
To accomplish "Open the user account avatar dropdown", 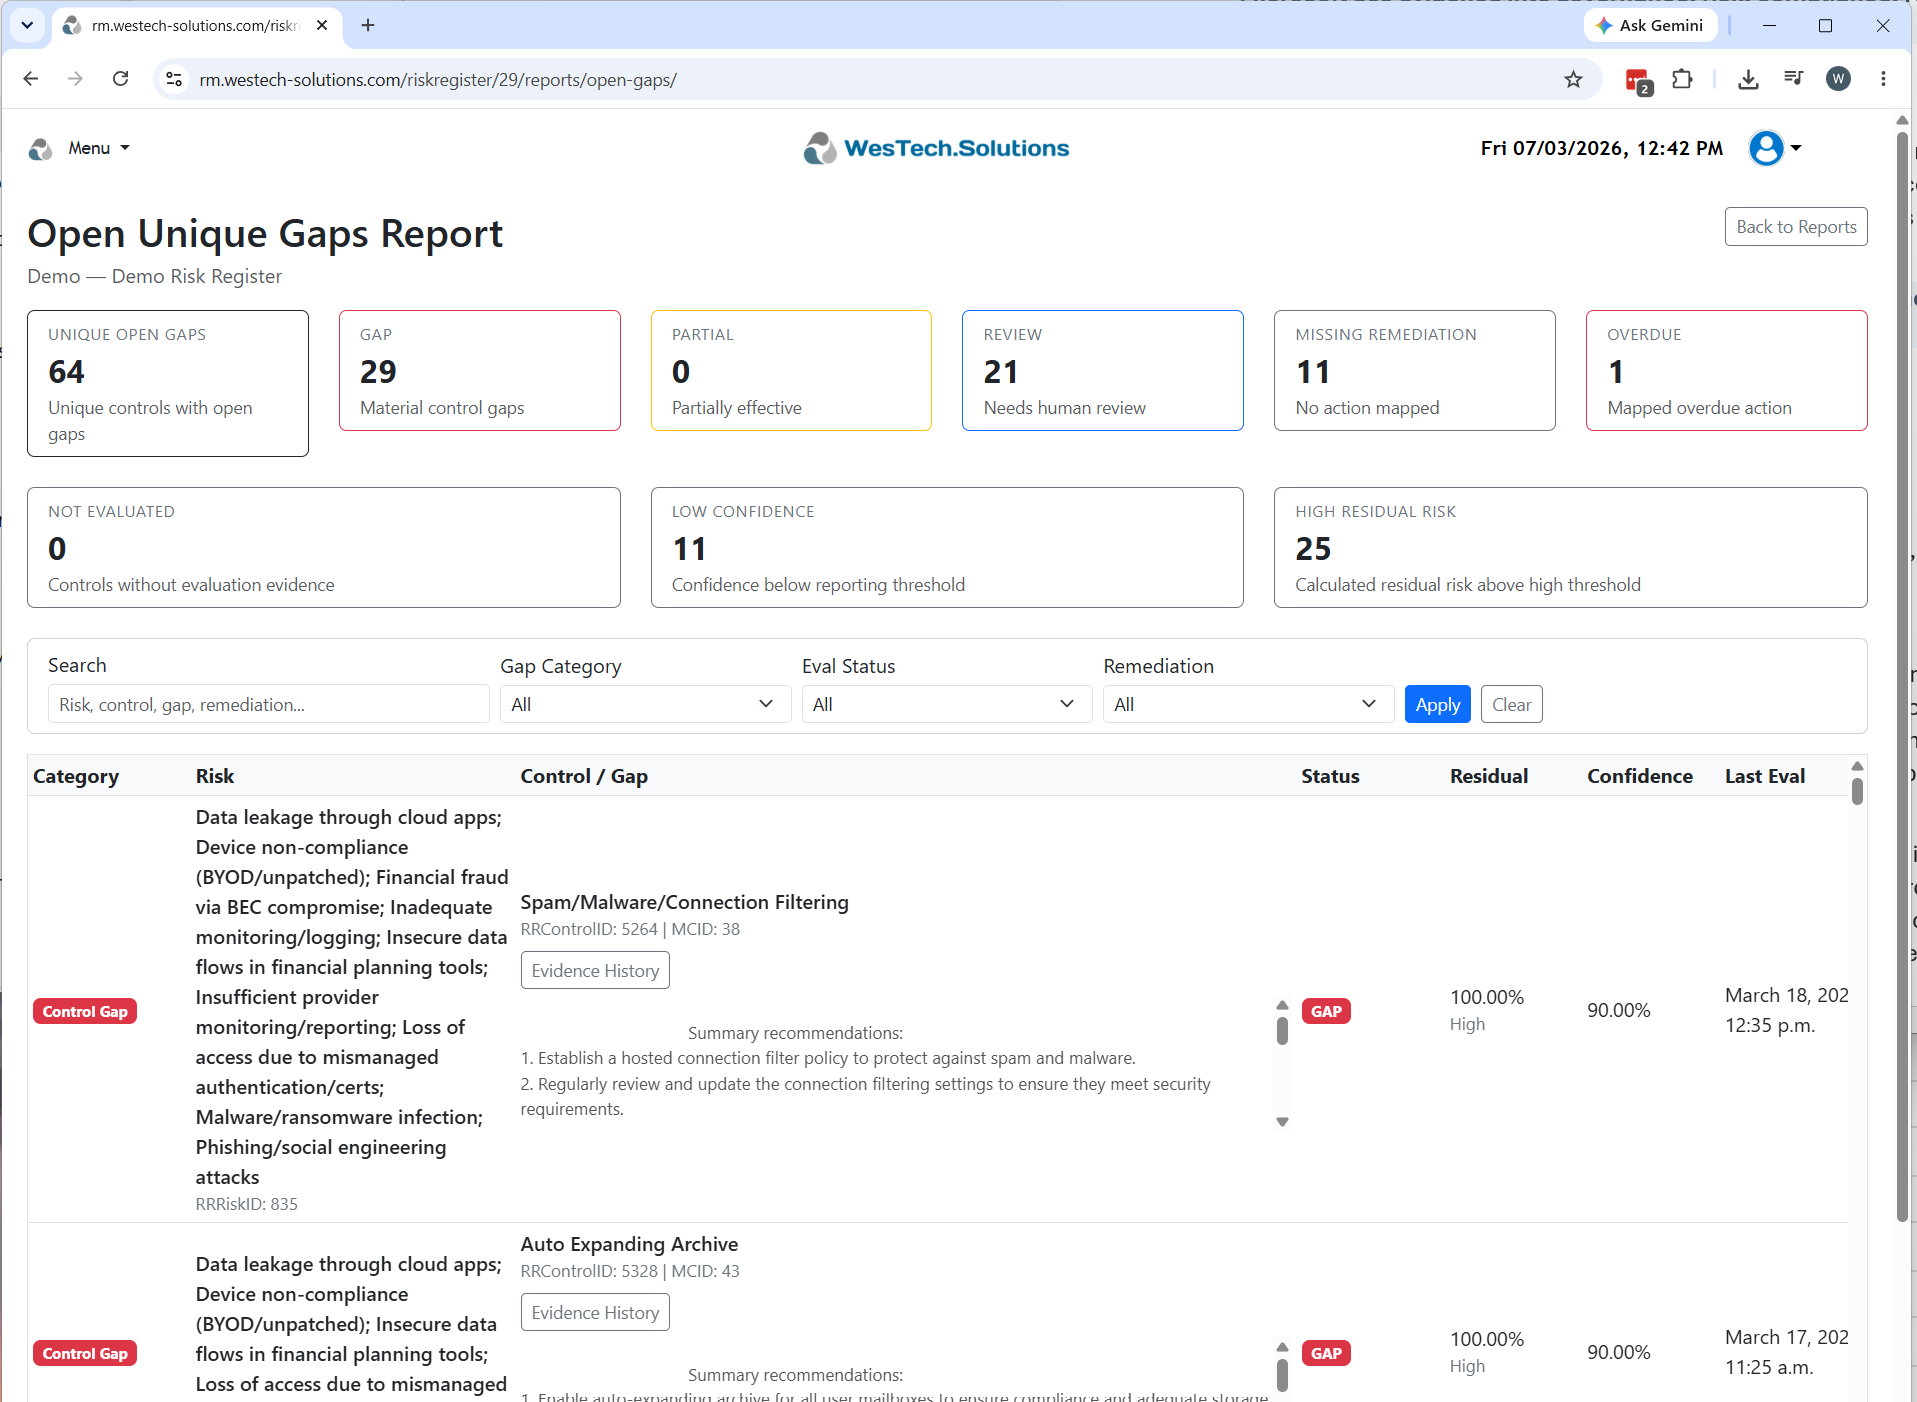I will coord(1775,148).
